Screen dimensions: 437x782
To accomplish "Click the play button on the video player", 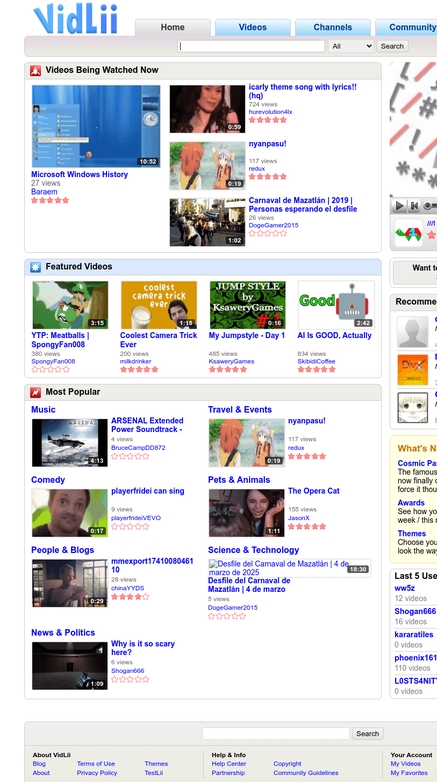I will click(x=400, y=205).
